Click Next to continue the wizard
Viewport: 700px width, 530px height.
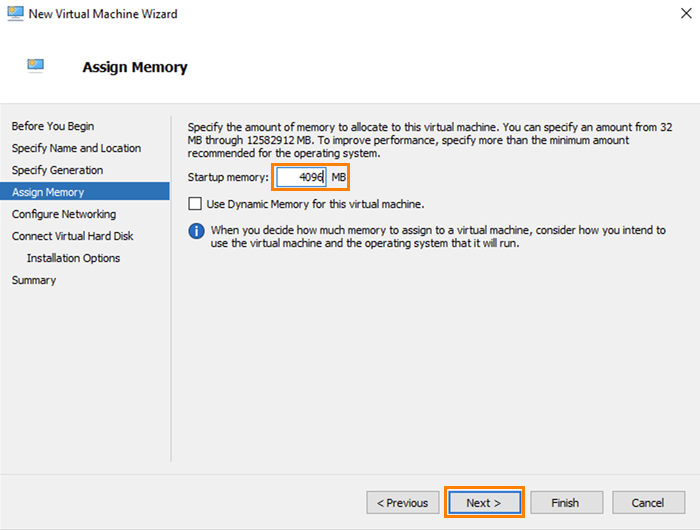[x=484, y=502]
